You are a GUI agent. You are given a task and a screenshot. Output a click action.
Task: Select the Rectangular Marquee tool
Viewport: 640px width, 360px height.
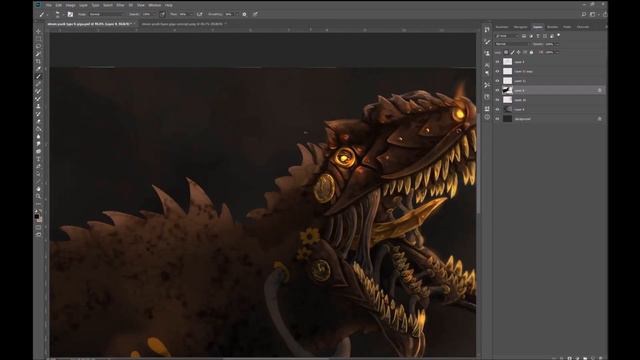point(38,39)
